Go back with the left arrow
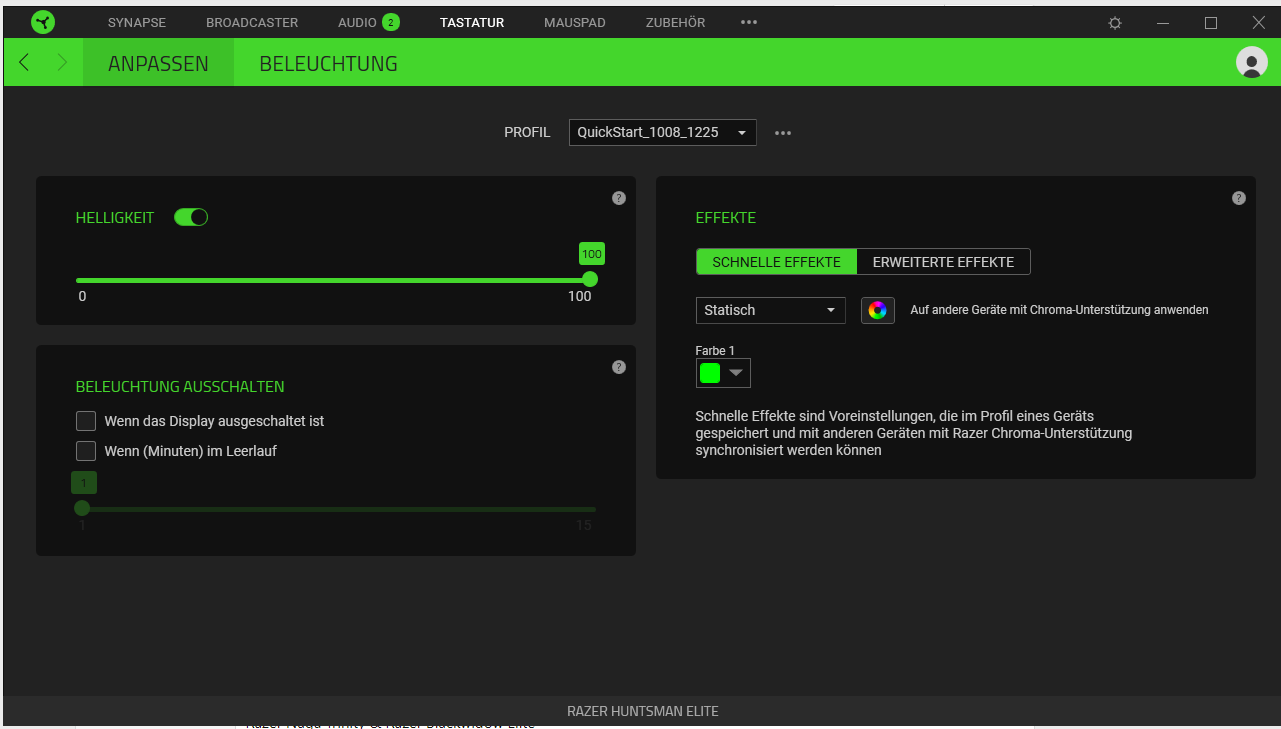1281x729 pixels. click(25, 62)
